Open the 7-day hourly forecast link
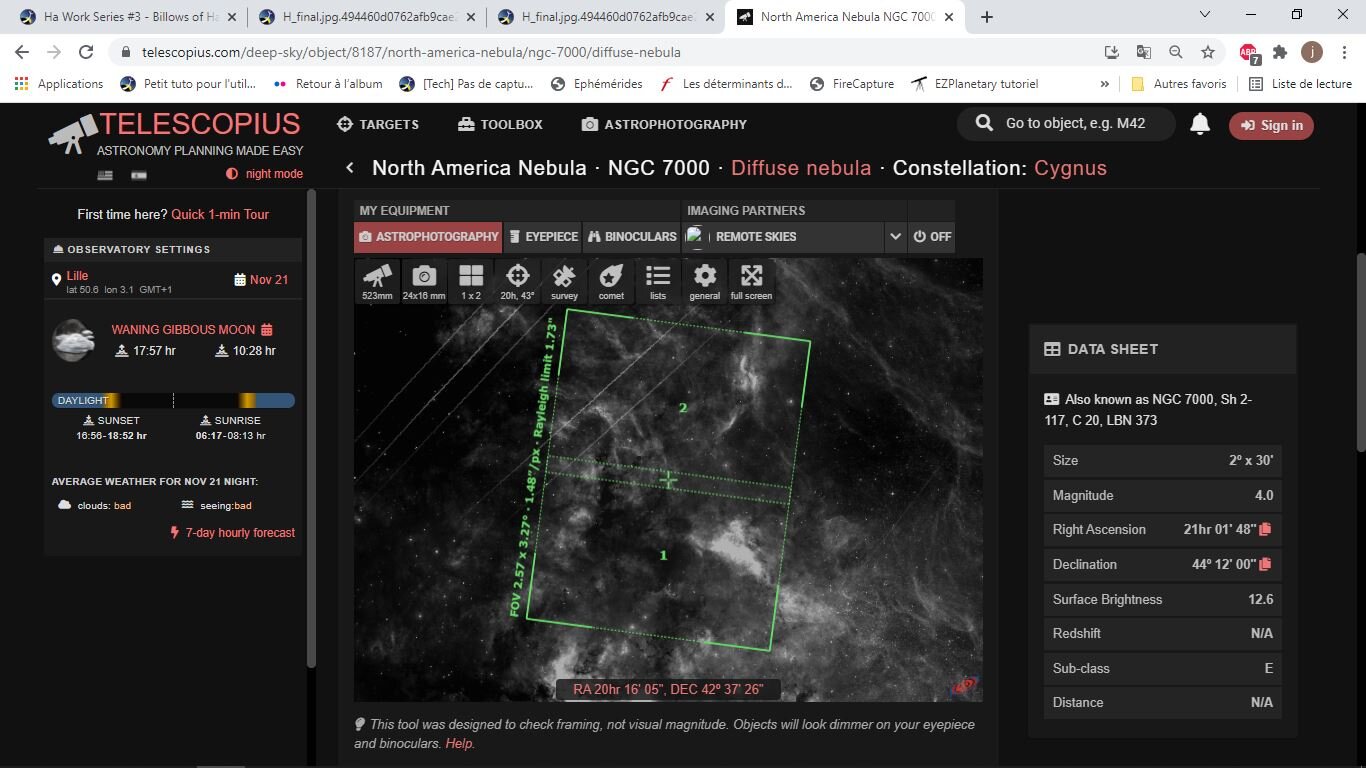1366x768 pixels. pos(232,533)
